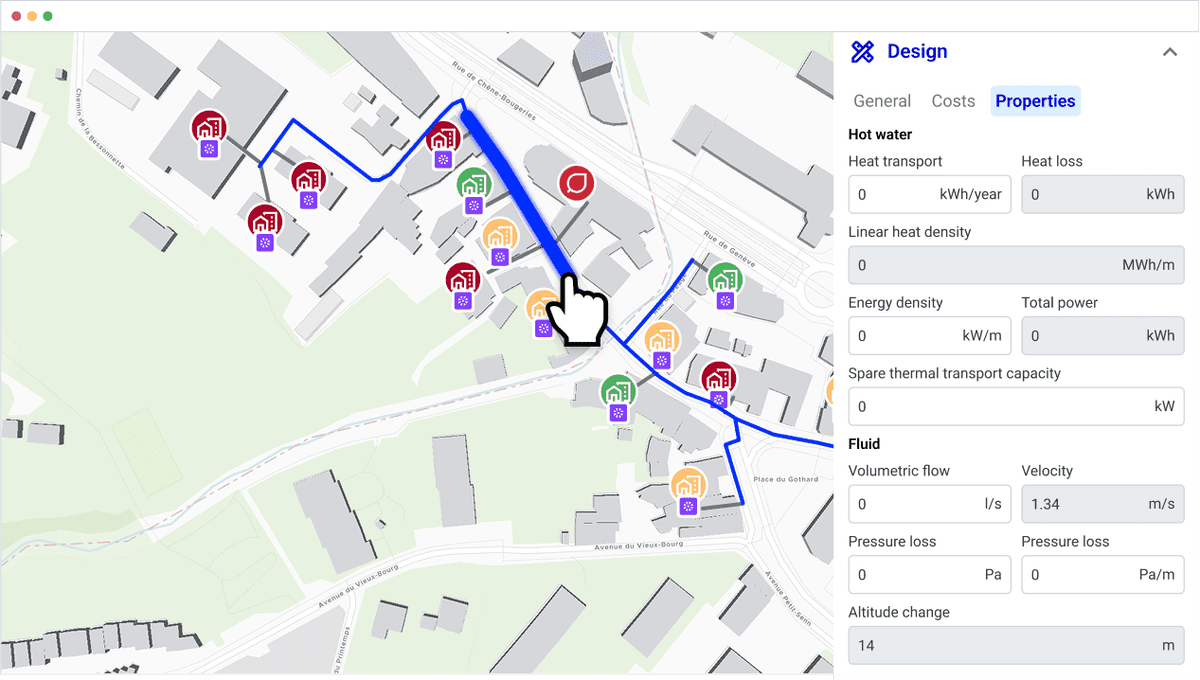Select the dark red building marker near Chemin de la Bessonnette
This screenshot has width=1200, height=680.
[x=209, y=128]
